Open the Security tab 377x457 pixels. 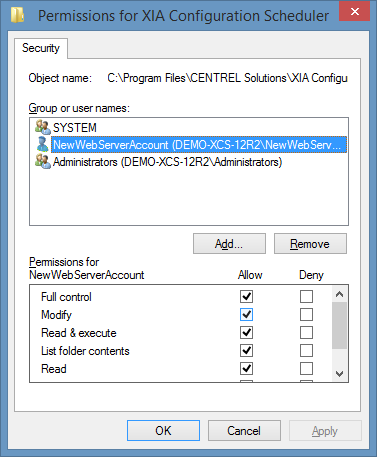[x=41, y=48]
